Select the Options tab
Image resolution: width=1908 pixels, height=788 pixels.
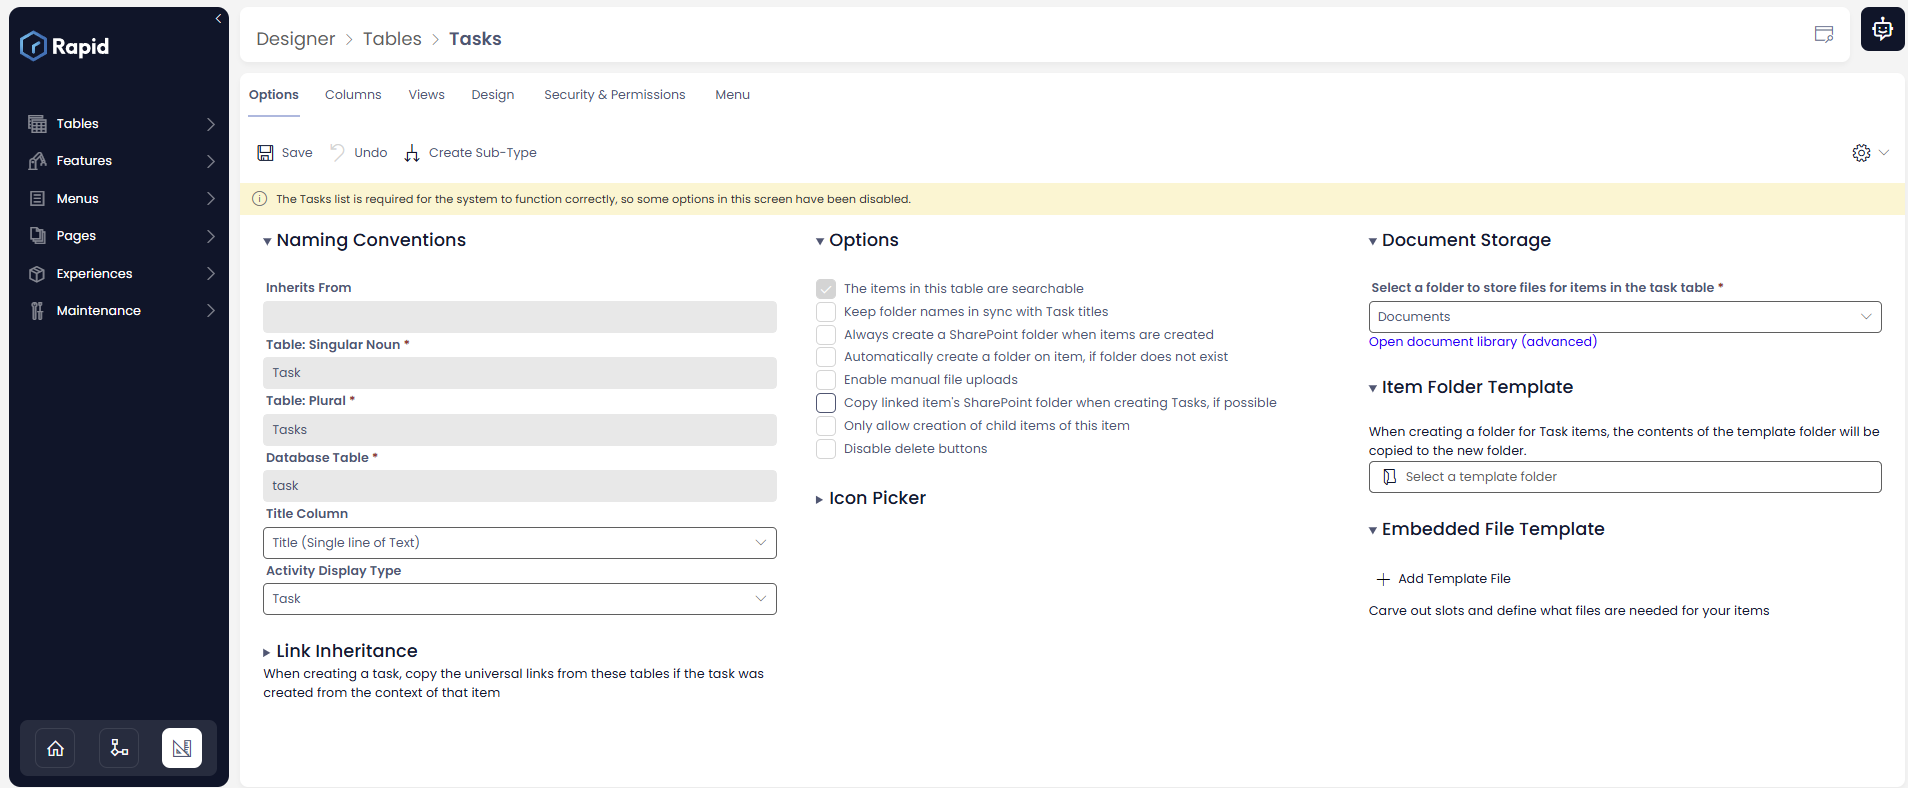coord(274,95)
